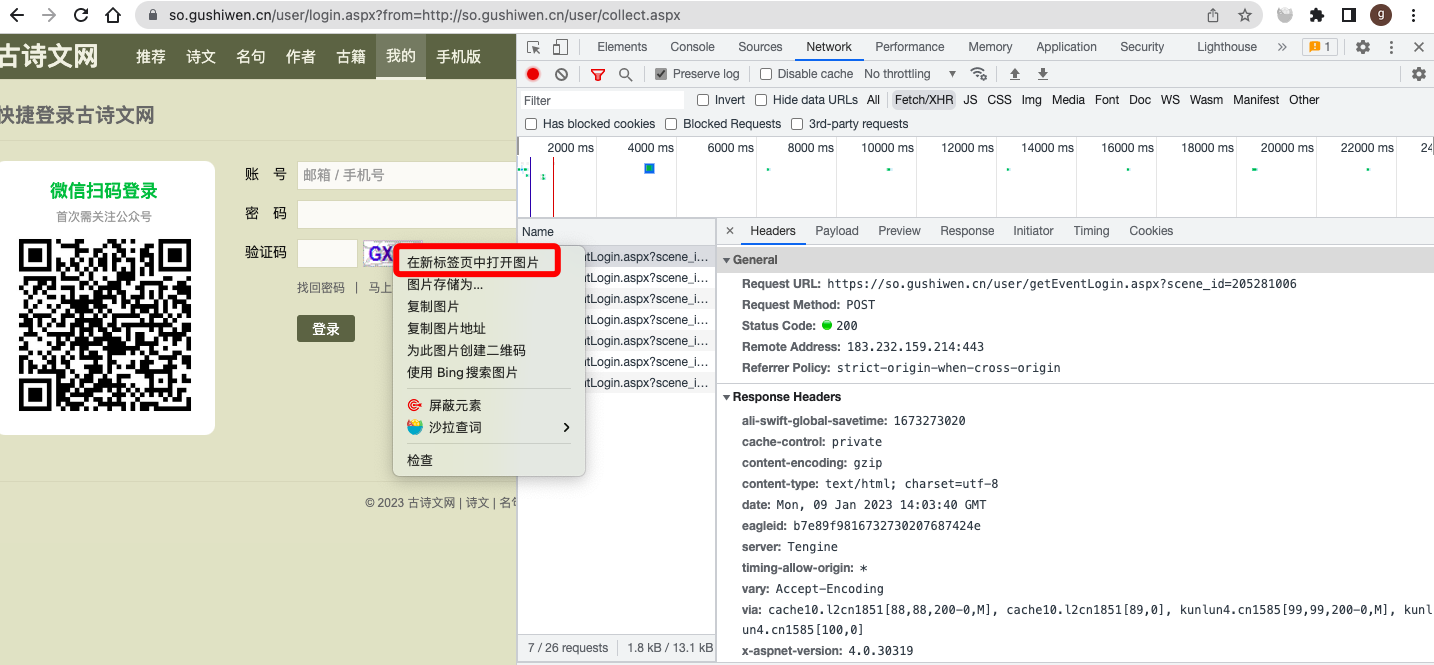Open DevTools more options menu
Screen dimensions: 1434x665
(1392, 47)
